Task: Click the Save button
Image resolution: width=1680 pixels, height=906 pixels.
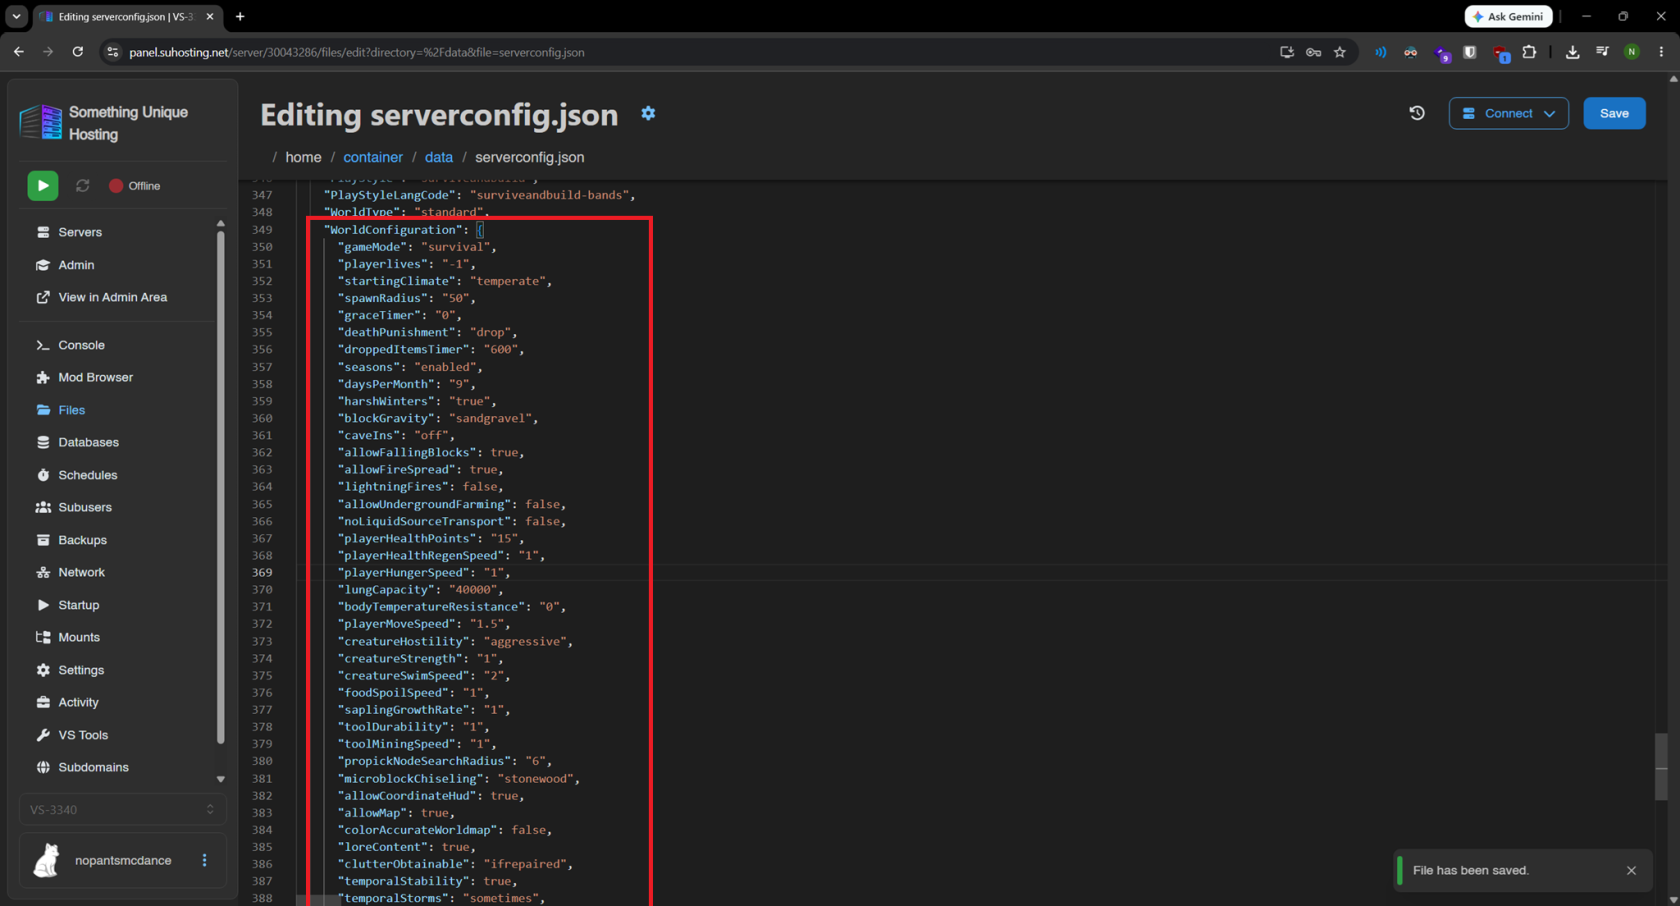Action: click(1614, 113)
